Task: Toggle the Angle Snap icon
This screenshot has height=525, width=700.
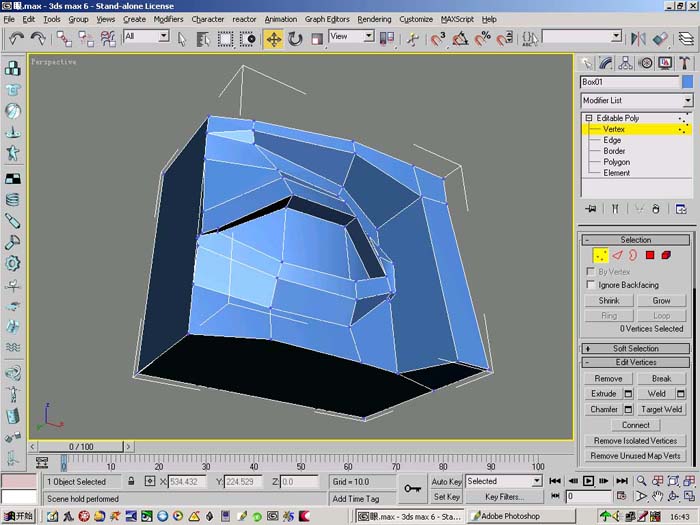Action: coord(460,39)
